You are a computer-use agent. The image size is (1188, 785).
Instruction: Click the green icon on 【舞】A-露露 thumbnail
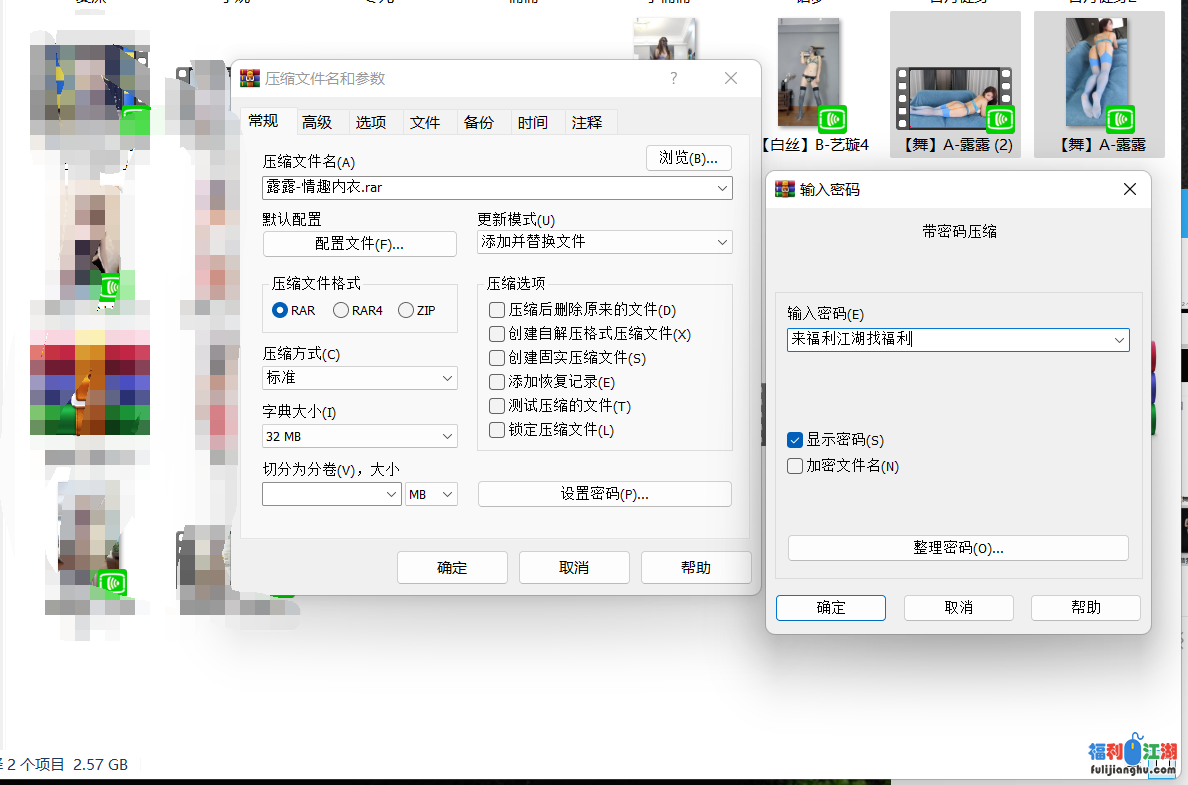pyautogui.click(x=1120, y=119)
